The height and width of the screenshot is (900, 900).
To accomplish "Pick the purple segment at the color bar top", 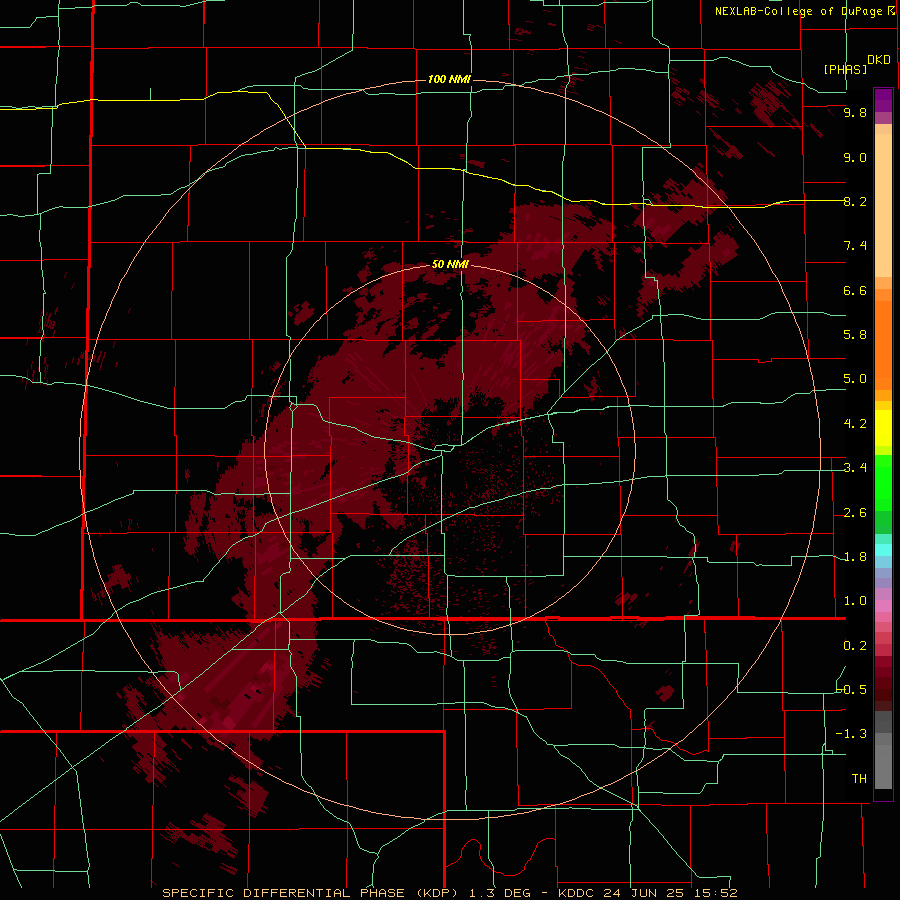I will click(x=883, y=100).
